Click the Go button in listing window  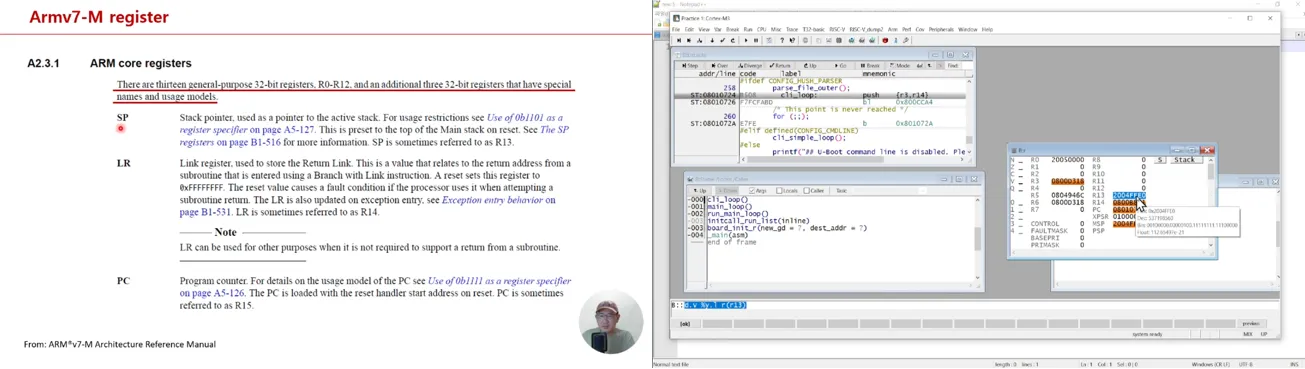840,66
